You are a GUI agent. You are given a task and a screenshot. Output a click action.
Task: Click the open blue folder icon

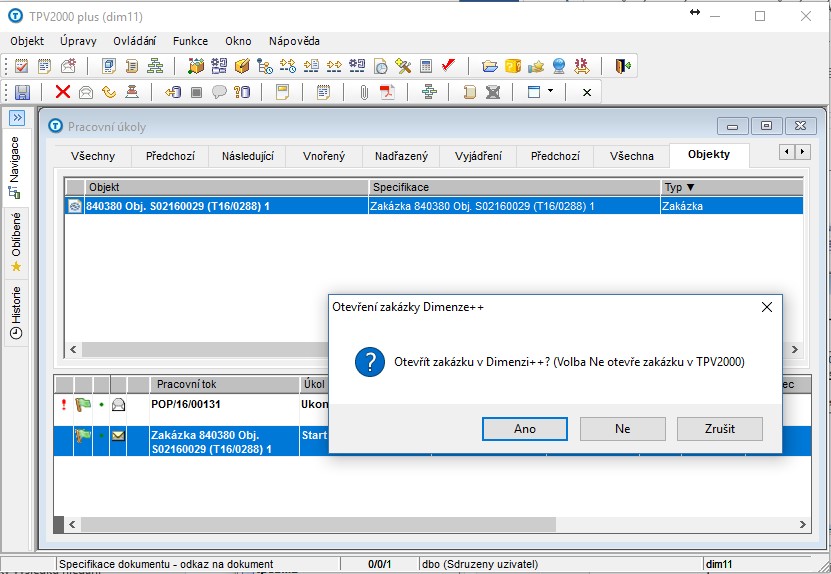(490, 66)
